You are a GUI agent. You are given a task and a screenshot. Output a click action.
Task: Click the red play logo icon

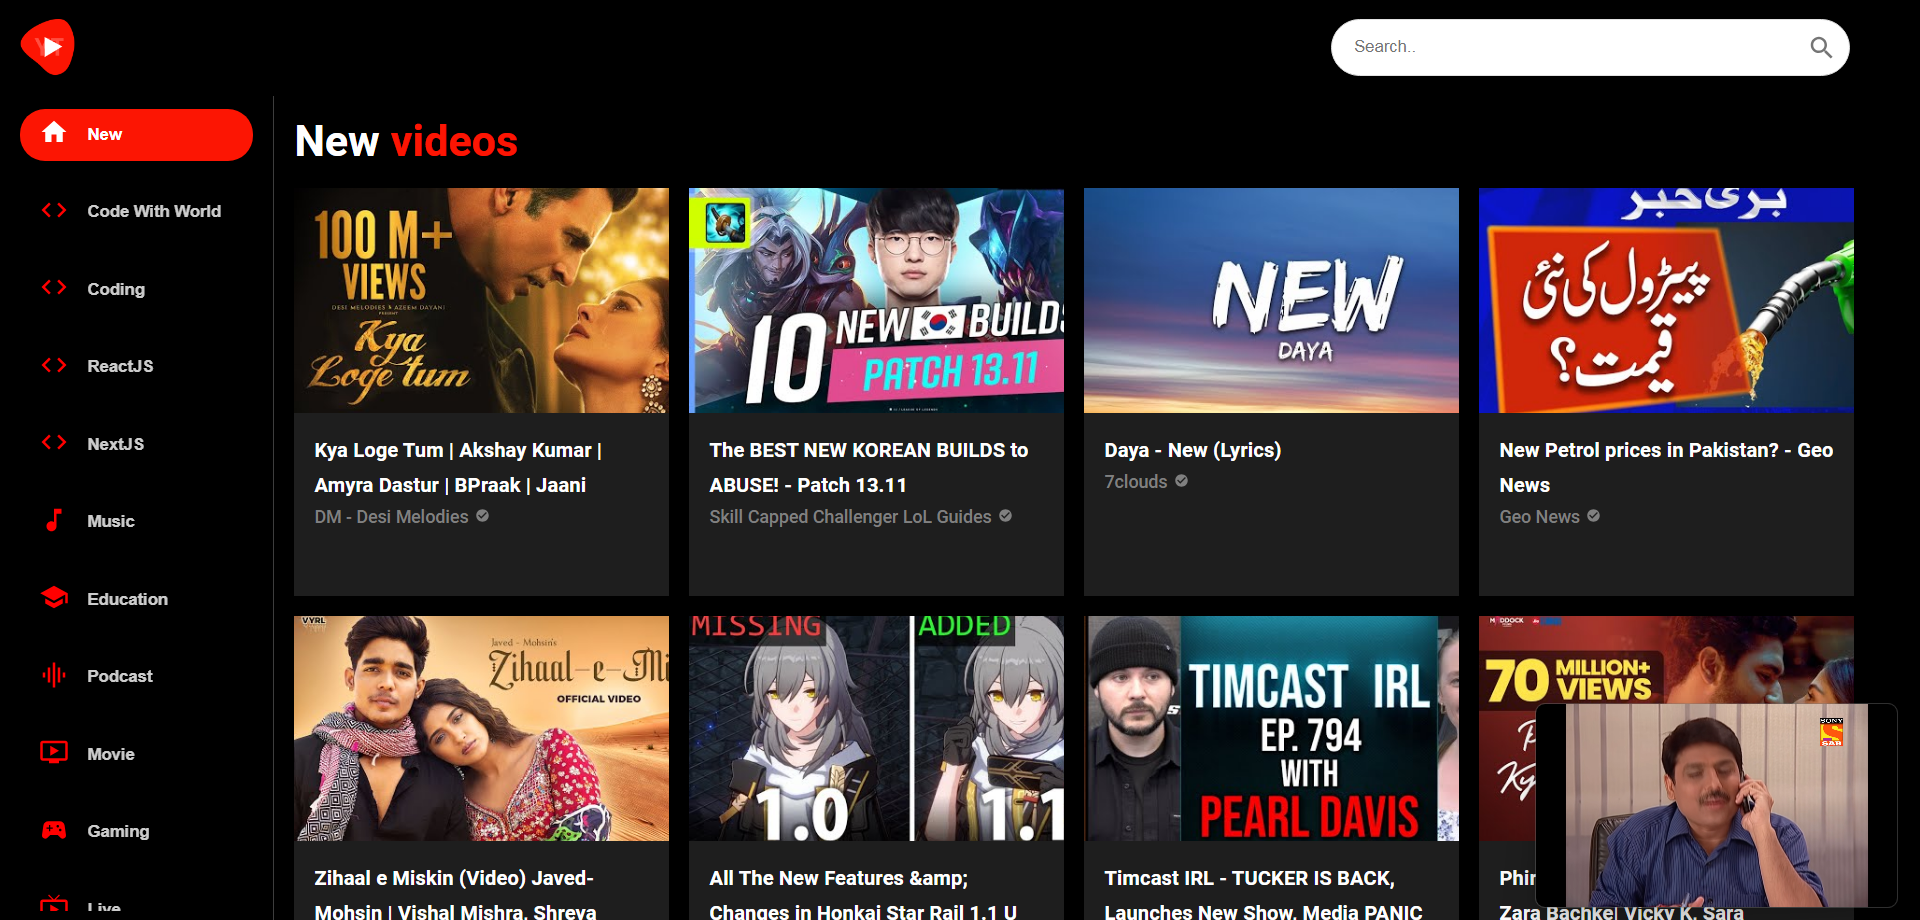[48, 47]
